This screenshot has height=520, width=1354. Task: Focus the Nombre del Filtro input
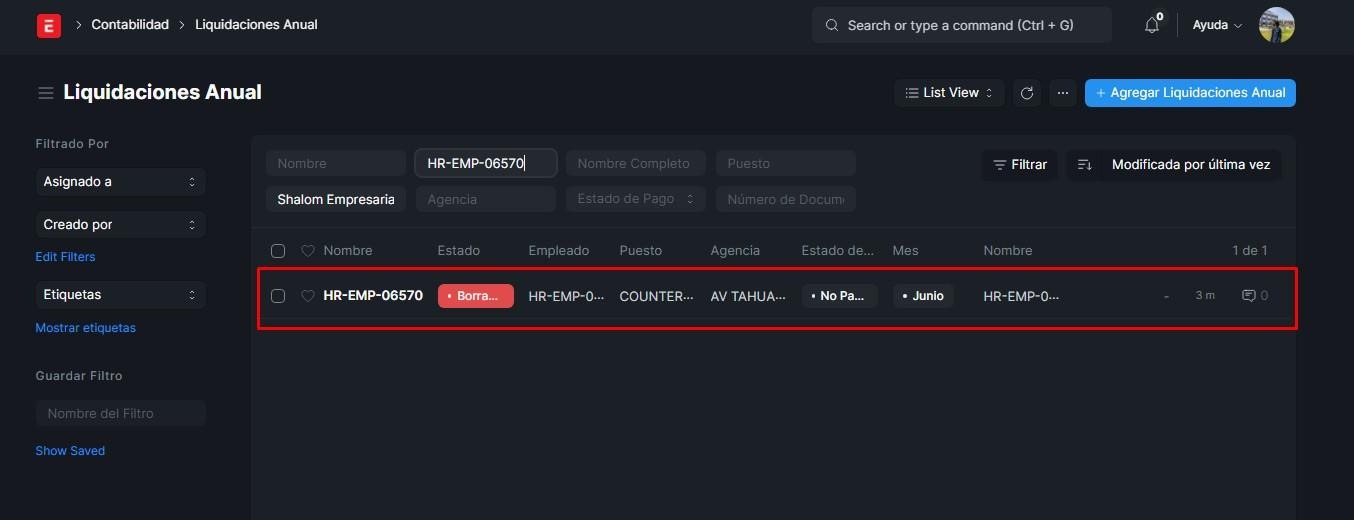click(120, 413)
